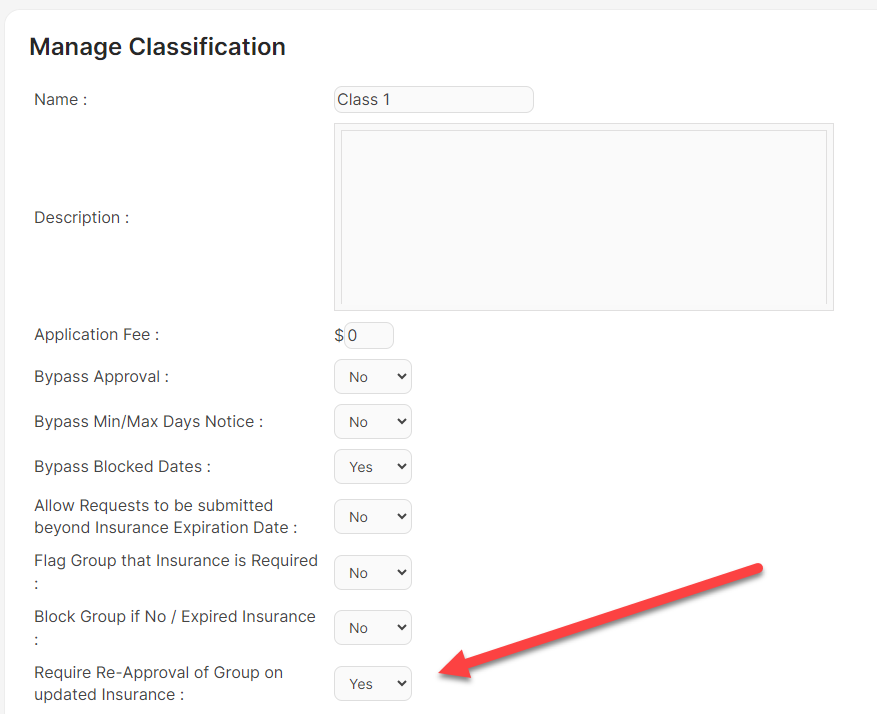Click the Manage Classification heading

coord(157,47)
